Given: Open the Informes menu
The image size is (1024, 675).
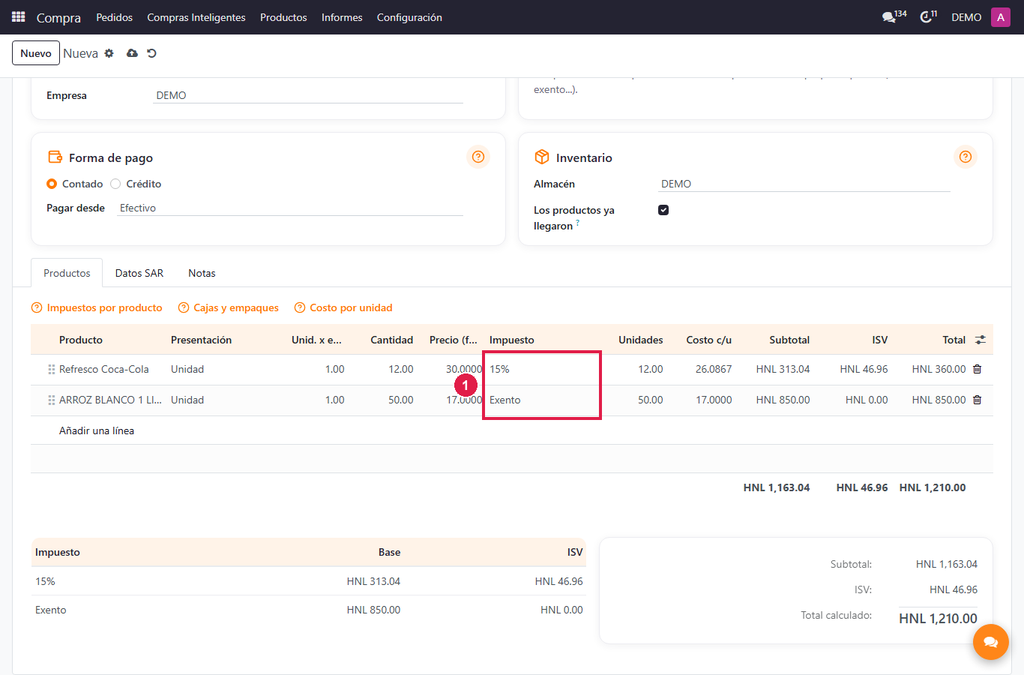Looking at the screenshot, I should click(342, 18).
